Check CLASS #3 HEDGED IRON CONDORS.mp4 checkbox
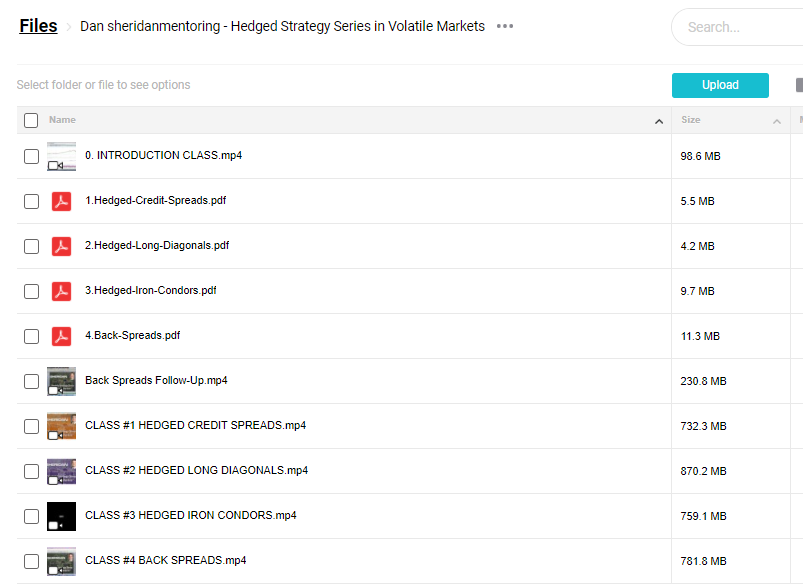803x584 pixels. (x=31, y=516)
